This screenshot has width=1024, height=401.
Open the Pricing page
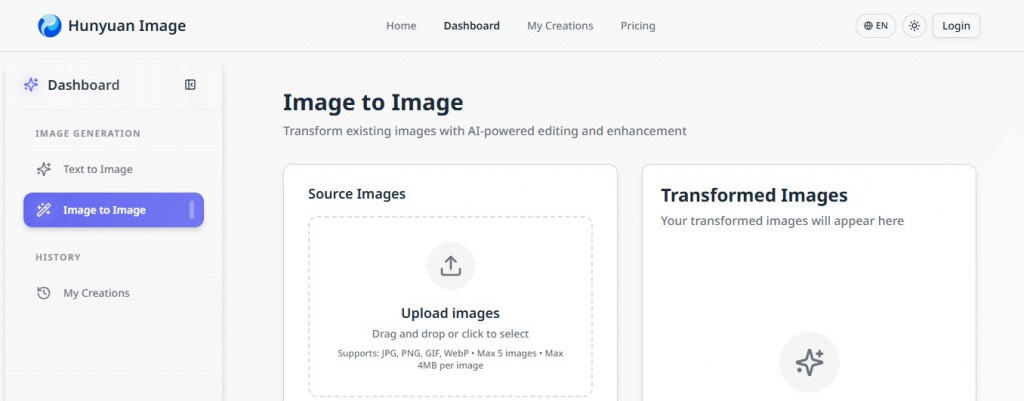[637, 26]
